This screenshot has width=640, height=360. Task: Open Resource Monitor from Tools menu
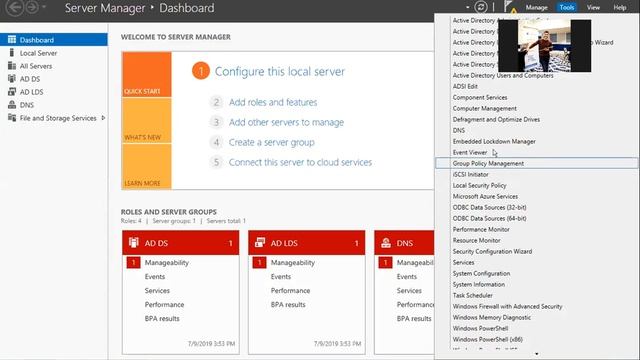[476, 240]
